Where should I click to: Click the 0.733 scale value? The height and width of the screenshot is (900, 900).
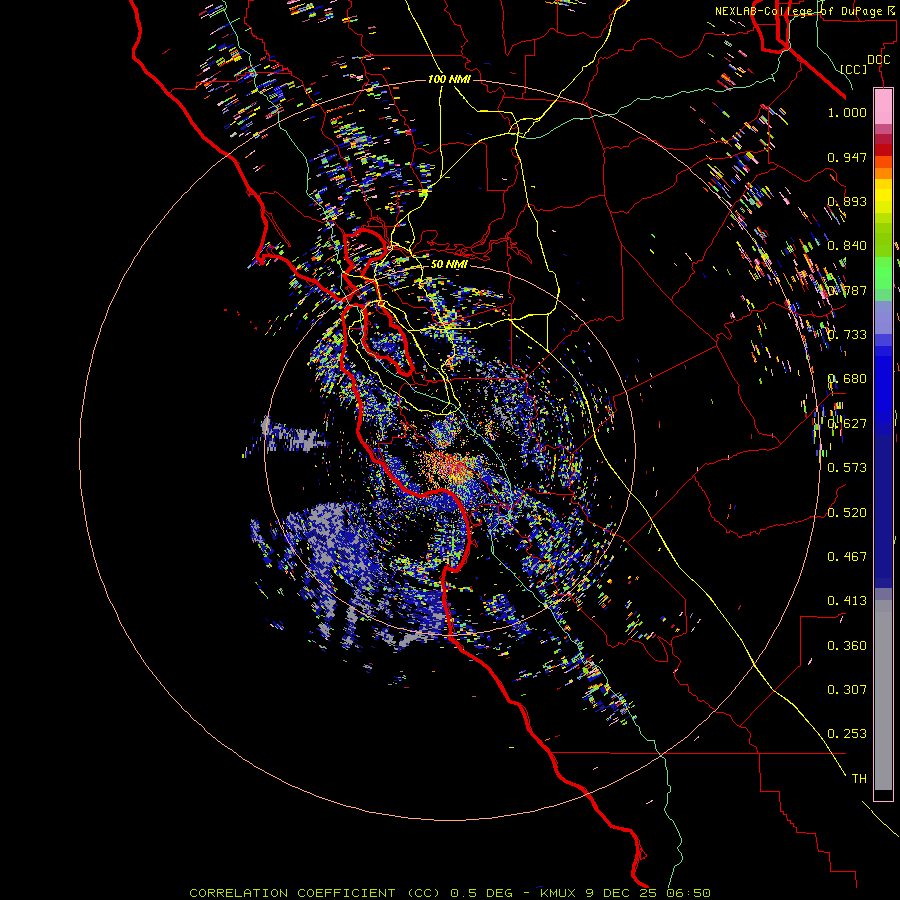tap(847, 335)
